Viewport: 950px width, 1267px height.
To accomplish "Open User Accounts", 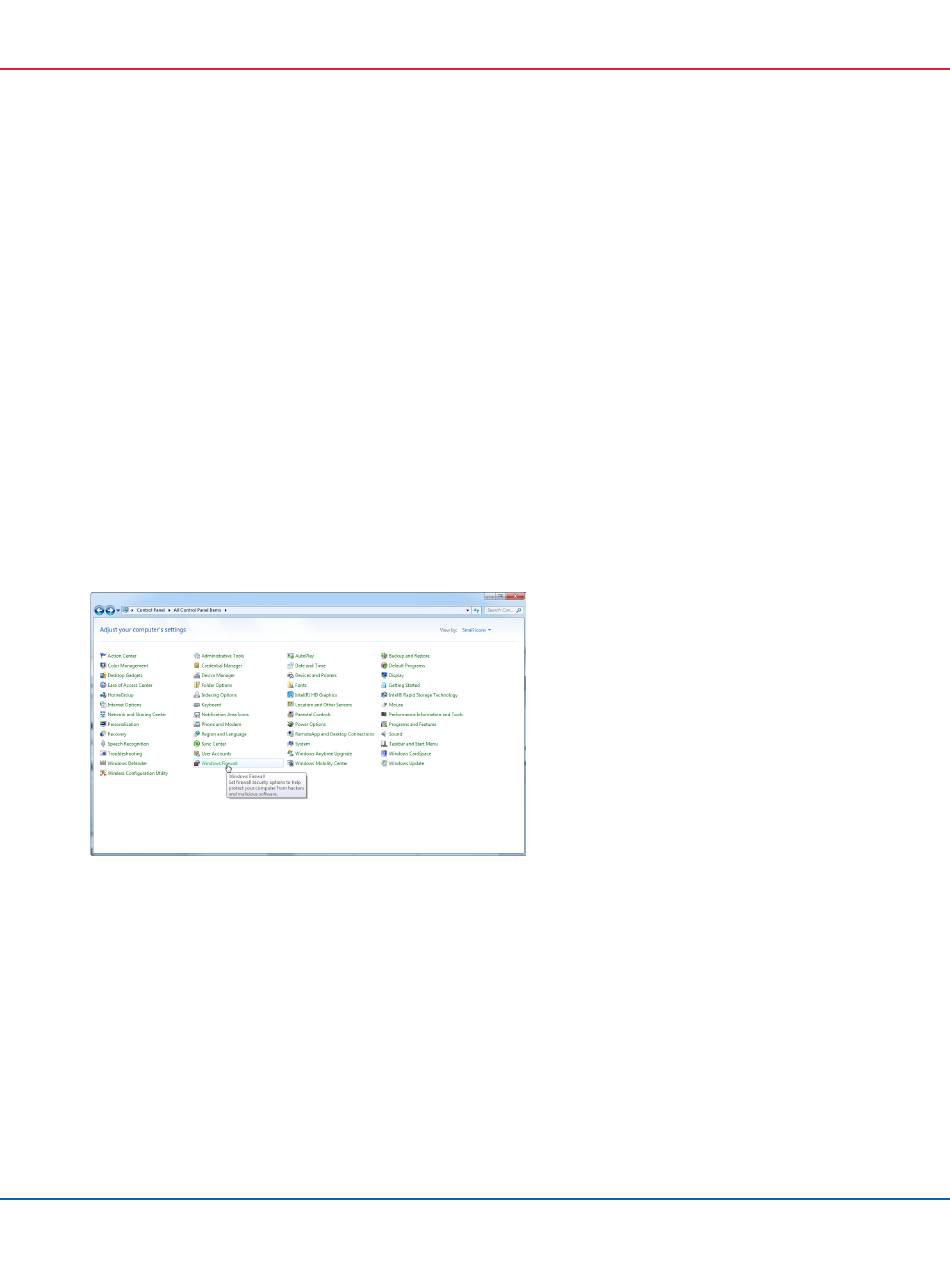I will (212, 753).
